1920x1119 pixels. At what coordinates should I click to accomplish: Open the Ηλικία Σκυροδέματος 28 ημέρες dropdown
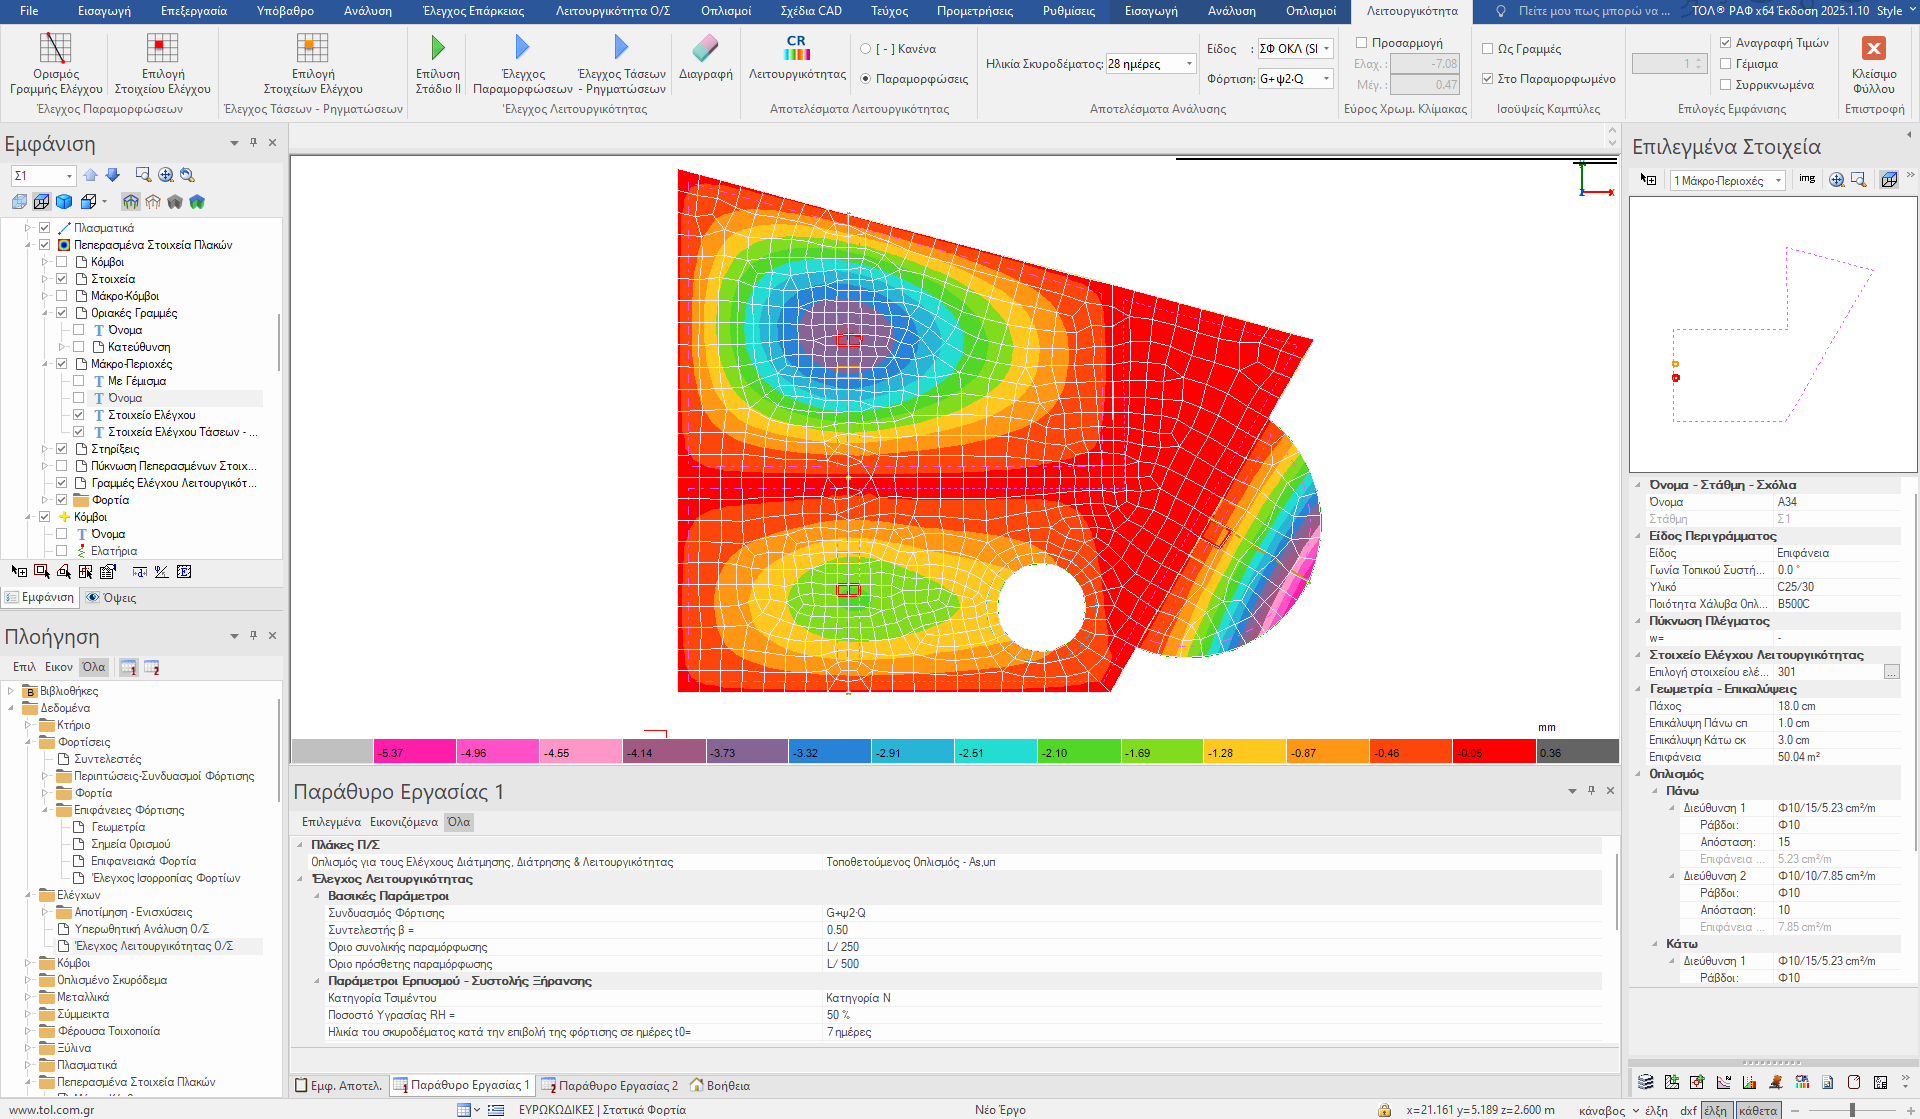point(1189,64)
